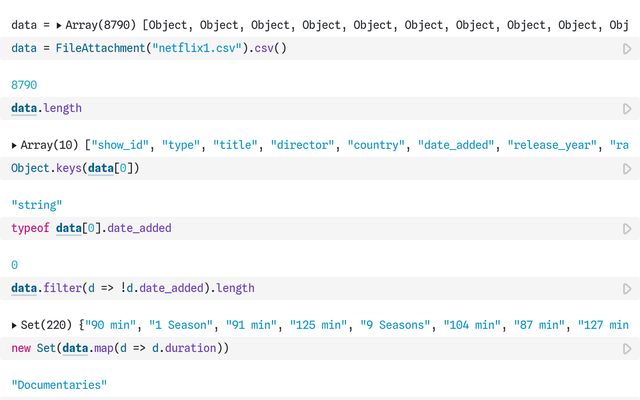
Task: Expand the Array(10) column keys output
Action: coord(15,145)
